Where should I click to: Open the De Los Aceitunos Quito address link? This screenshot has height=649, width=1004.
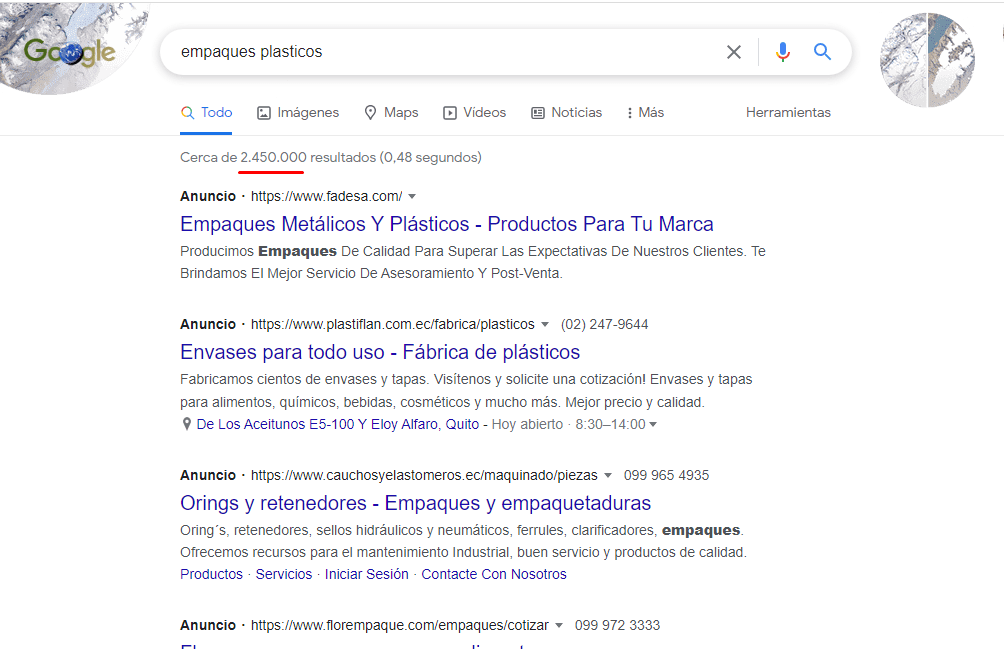(x=337, y=424)
